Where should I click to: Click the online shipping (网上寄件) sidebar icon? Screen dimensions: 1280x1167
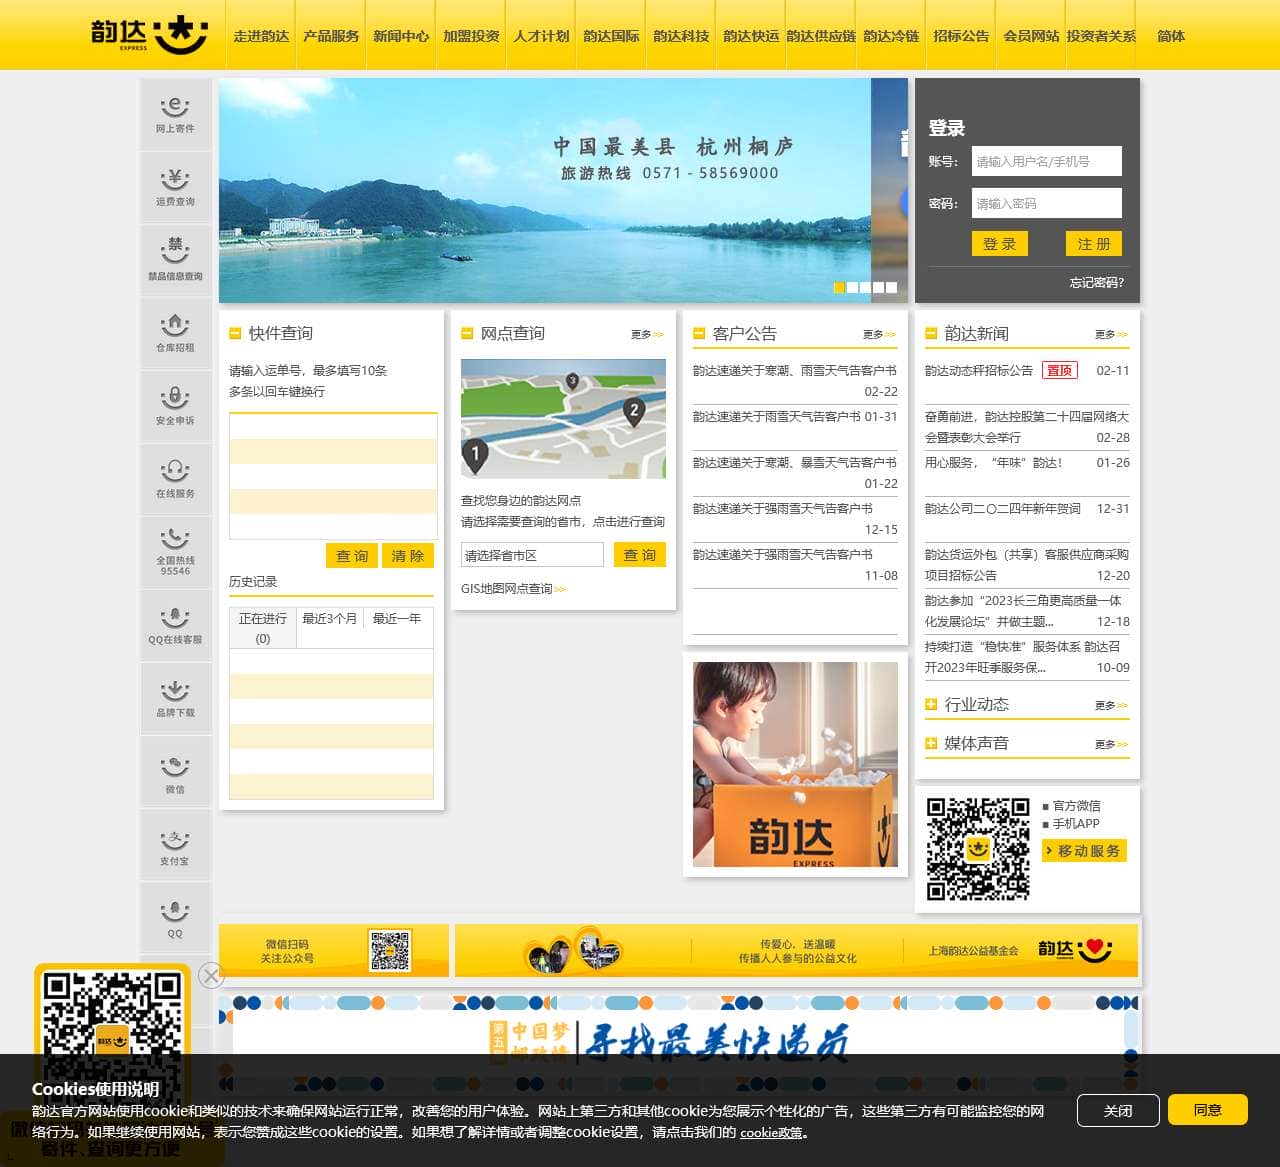(x=175, y=114)
